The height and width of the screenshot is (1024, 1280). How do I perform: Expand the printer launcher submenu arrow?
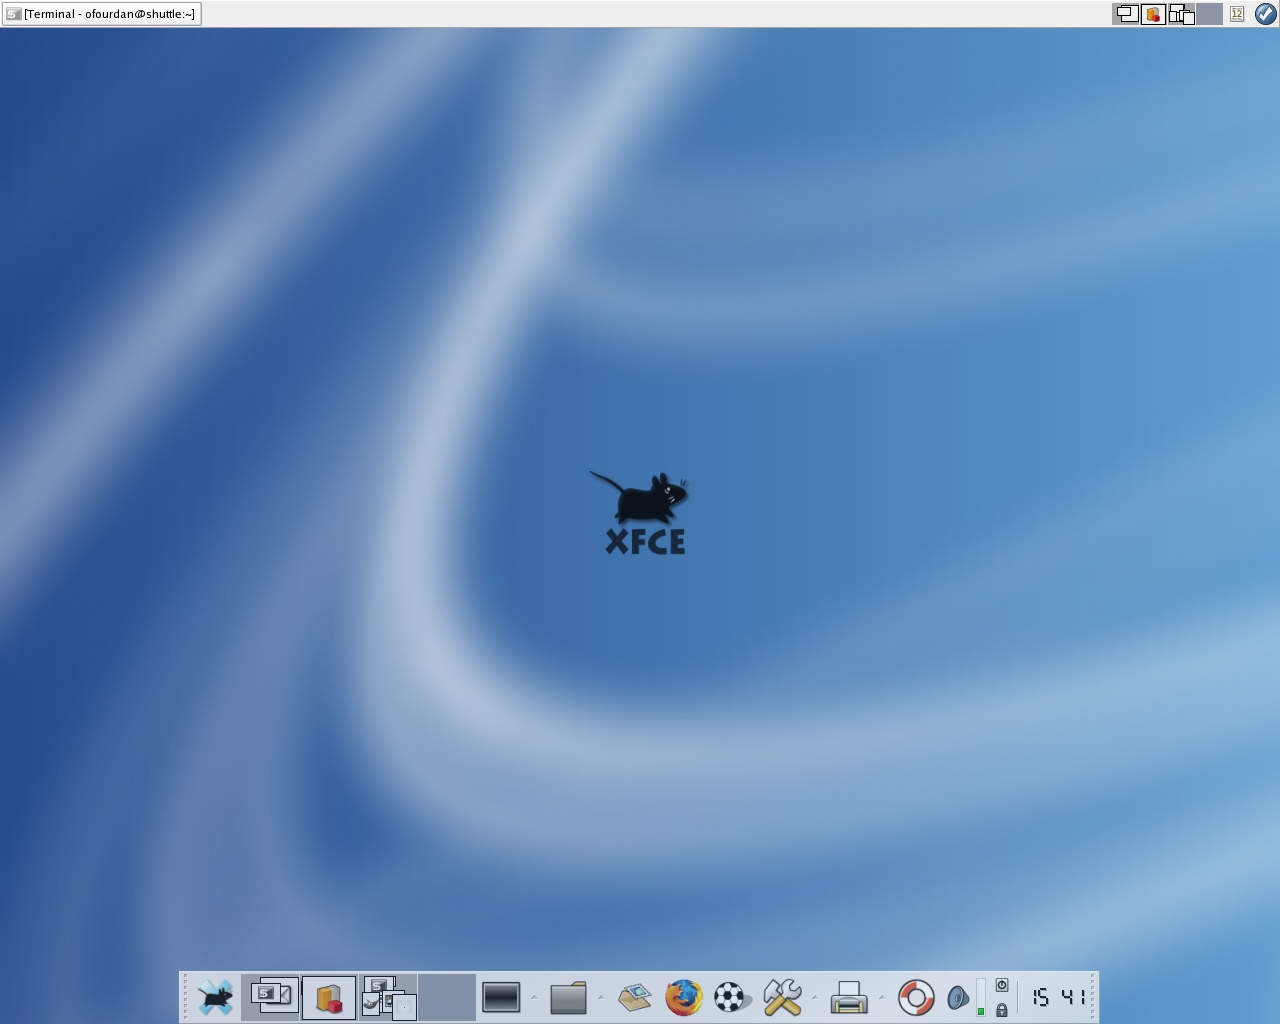coord(882,997)
